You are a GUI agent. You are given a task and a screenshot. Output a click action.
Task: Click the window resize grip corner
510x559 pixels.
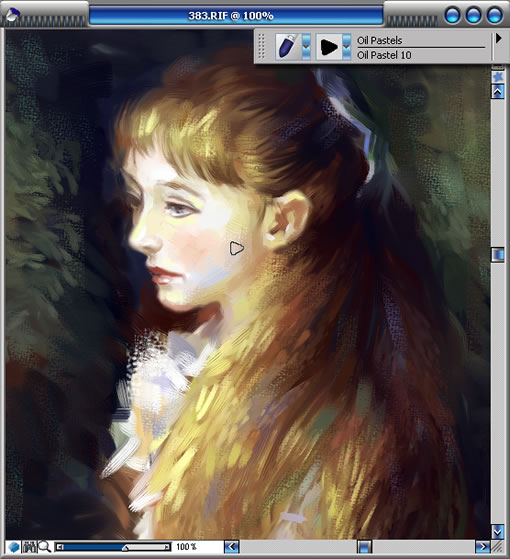point(498,547)
